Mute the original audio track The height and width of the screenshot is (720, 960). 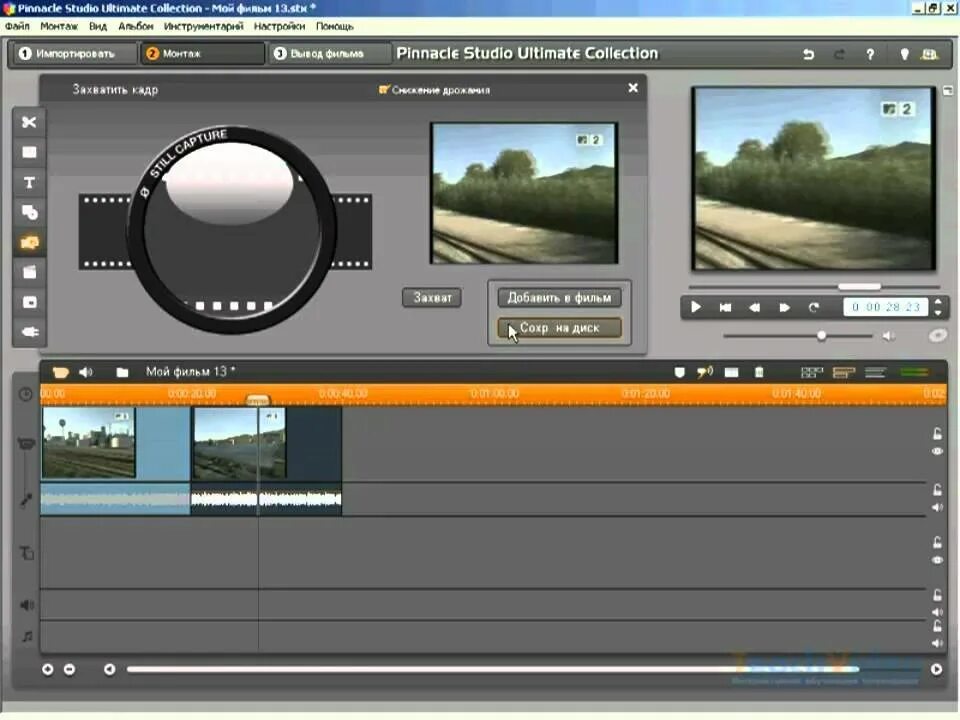click(x=937, y=507)
